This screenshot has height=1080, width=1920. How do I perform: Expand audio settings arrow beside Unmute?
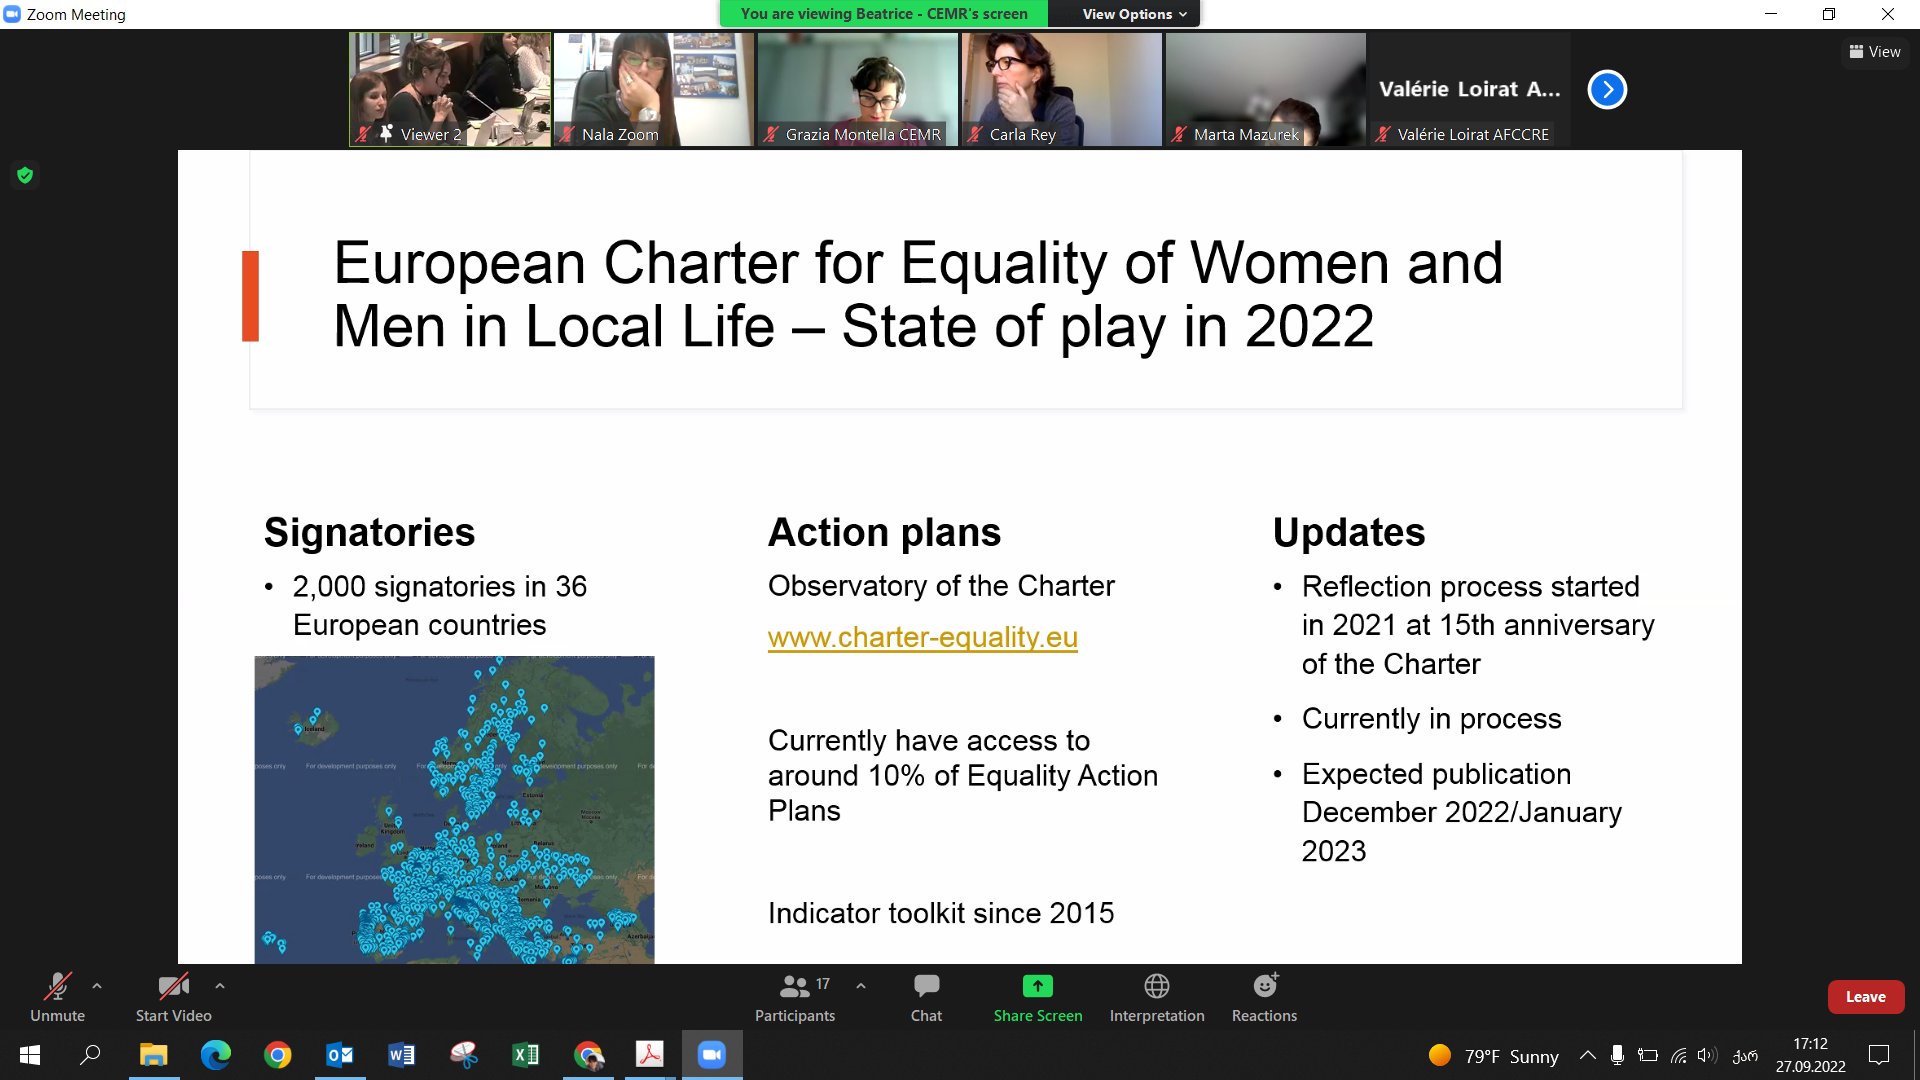pyautogui.click(x=97, y=986)
